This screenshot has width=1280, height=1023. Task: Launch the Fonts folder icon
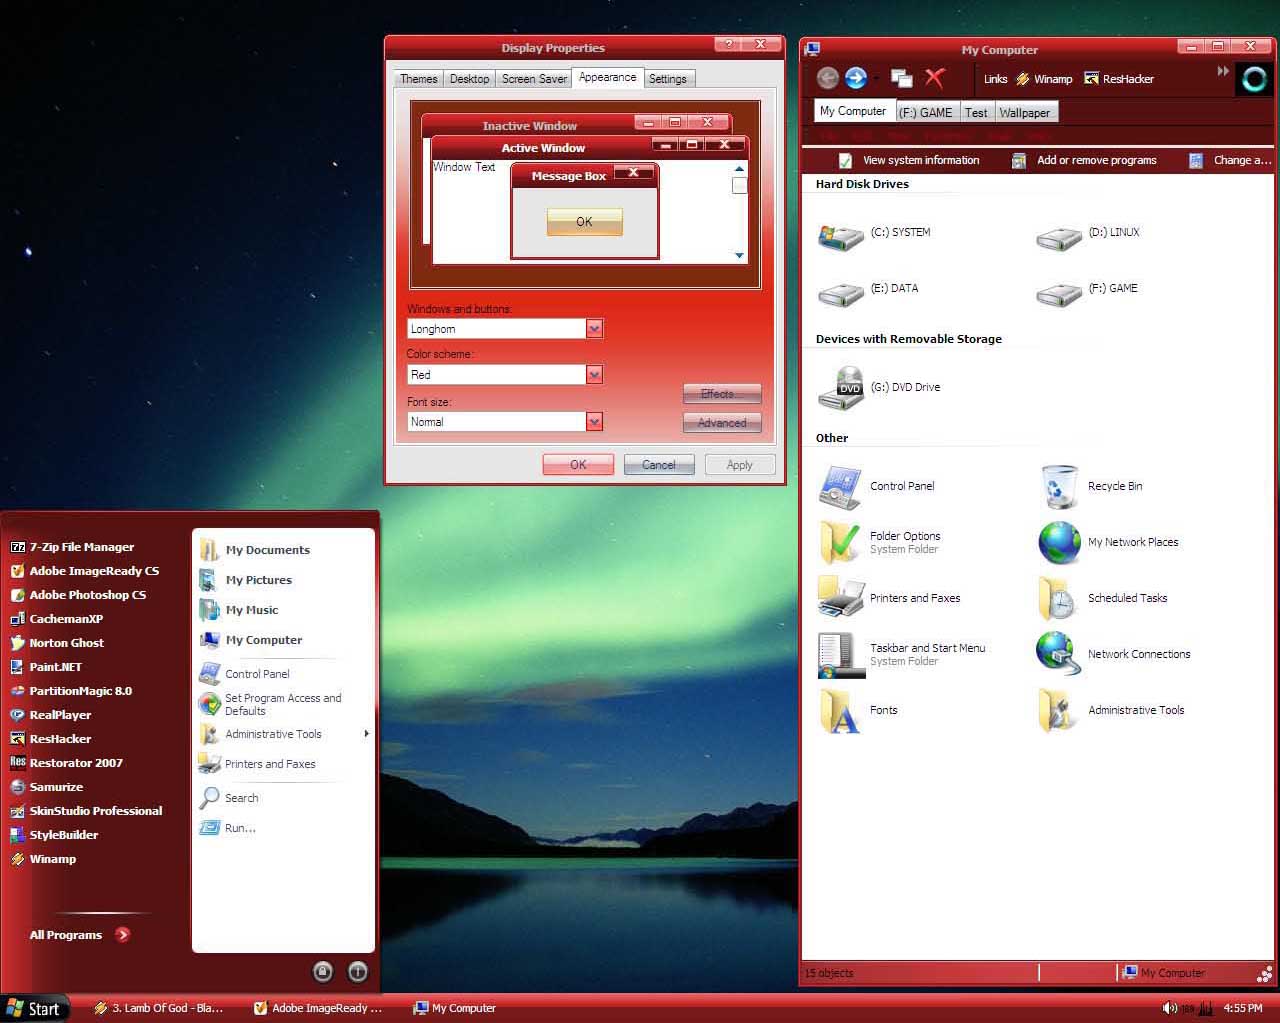[x=840, y=711]
